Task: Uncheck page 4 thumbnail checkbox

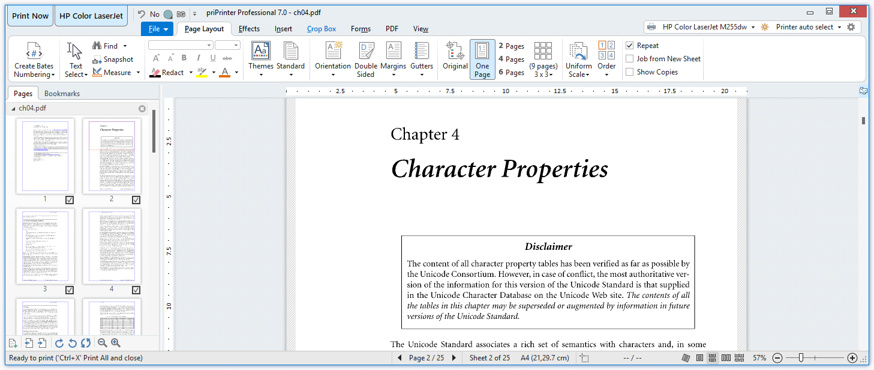Action: coord(136,290)
